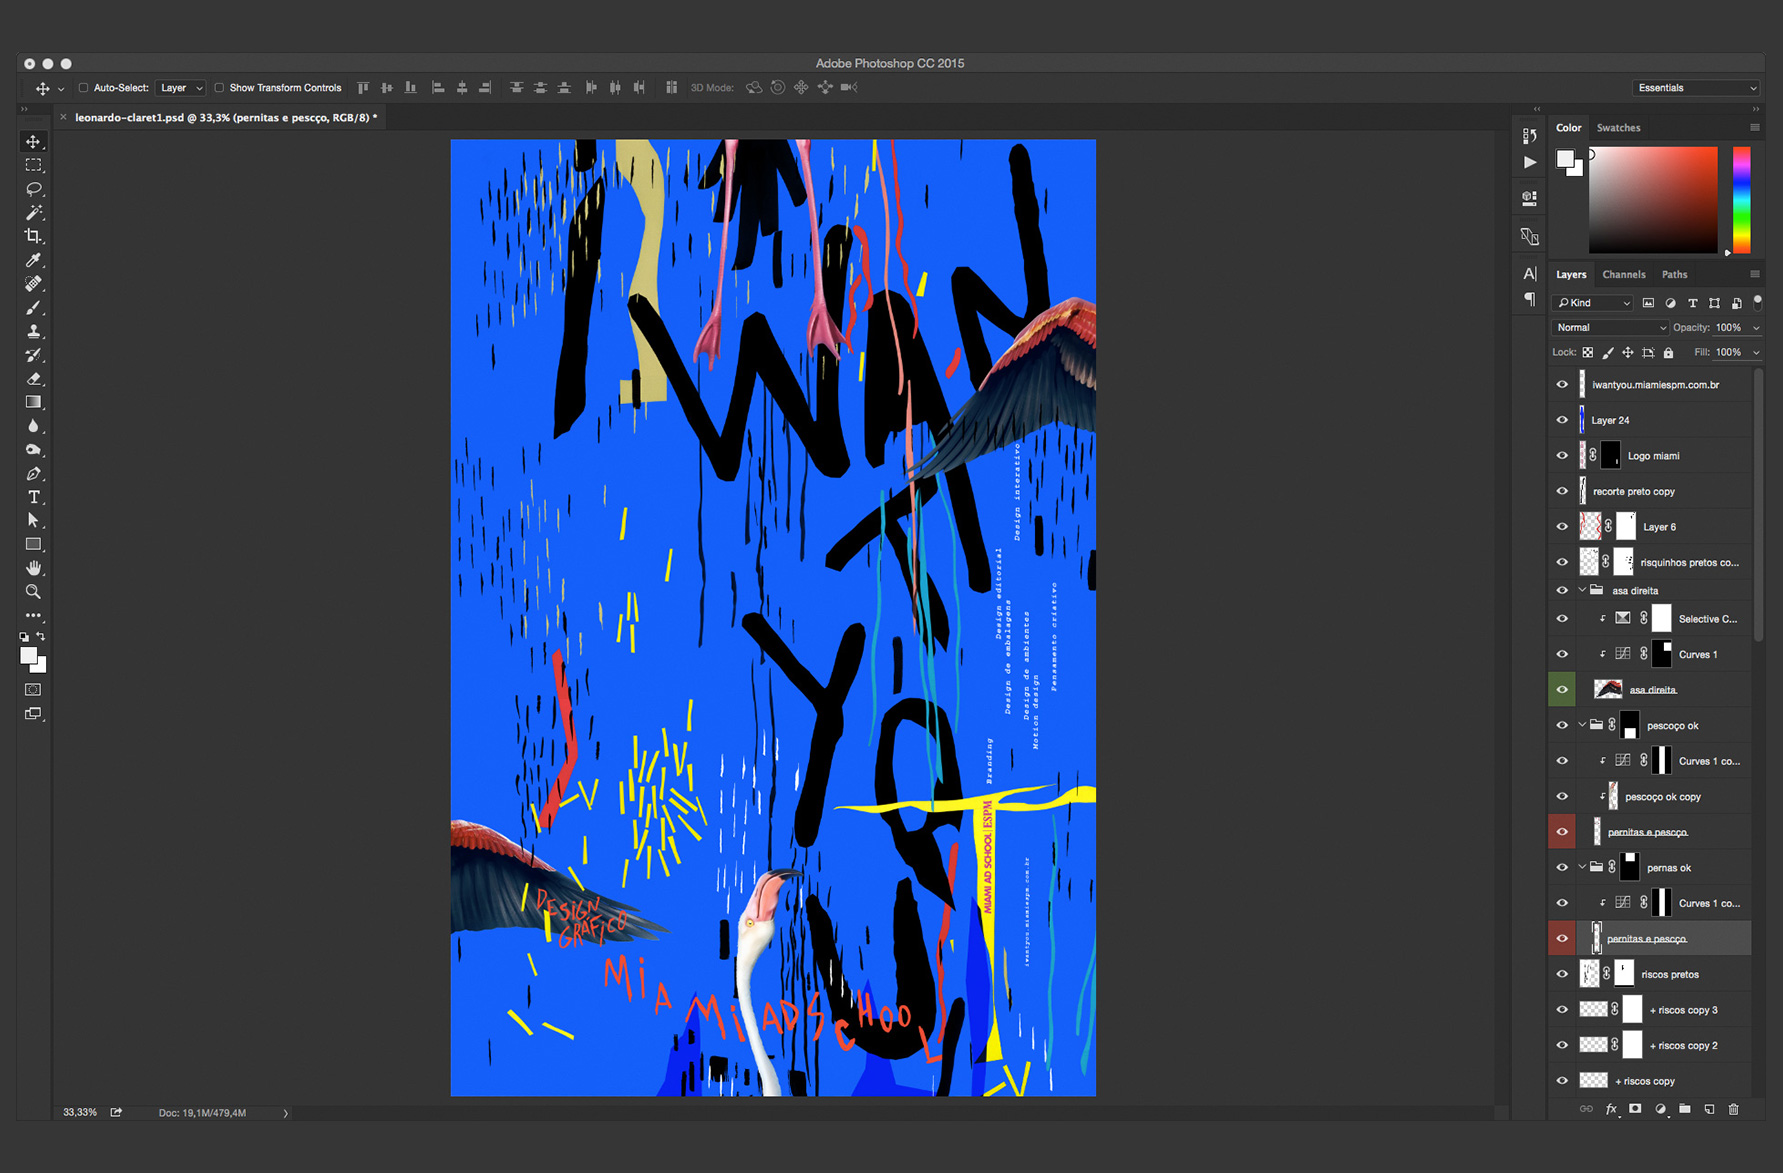The height and width of the screenshot is (1173, 1783).
Task: Select the Clone Stamp tool
Action: (x=33, y=331)
